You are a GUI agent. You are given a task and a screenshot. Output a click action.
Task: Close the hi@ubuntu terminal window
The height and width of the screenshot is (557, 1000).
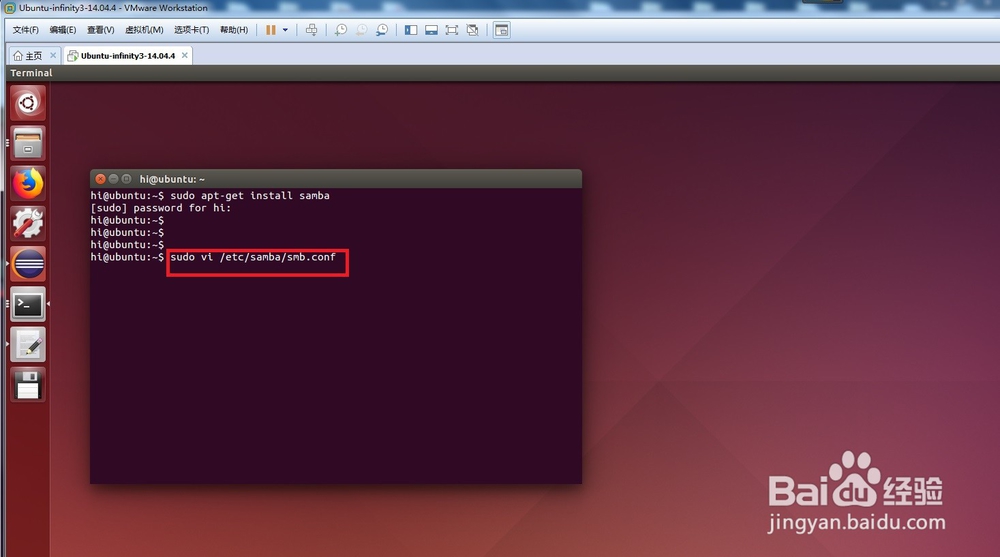100,179
